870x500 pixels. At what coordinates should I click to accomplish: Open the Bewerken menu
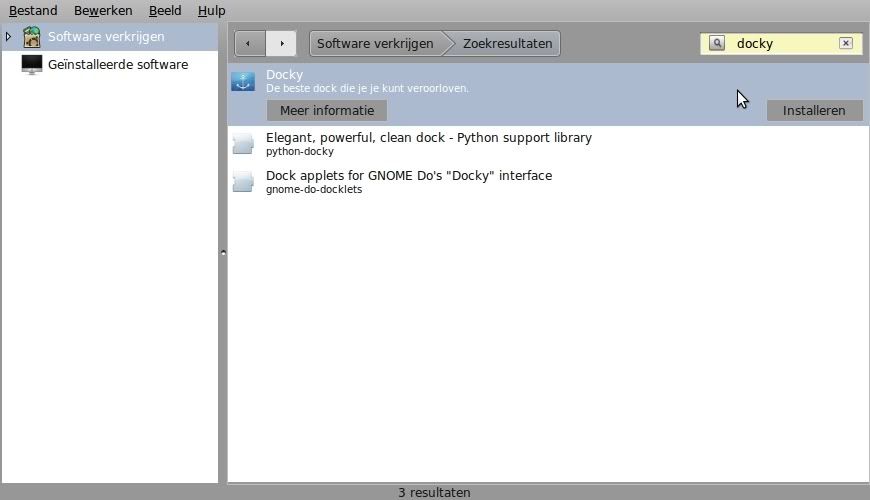pyautogui.click(x=103, y=11)
